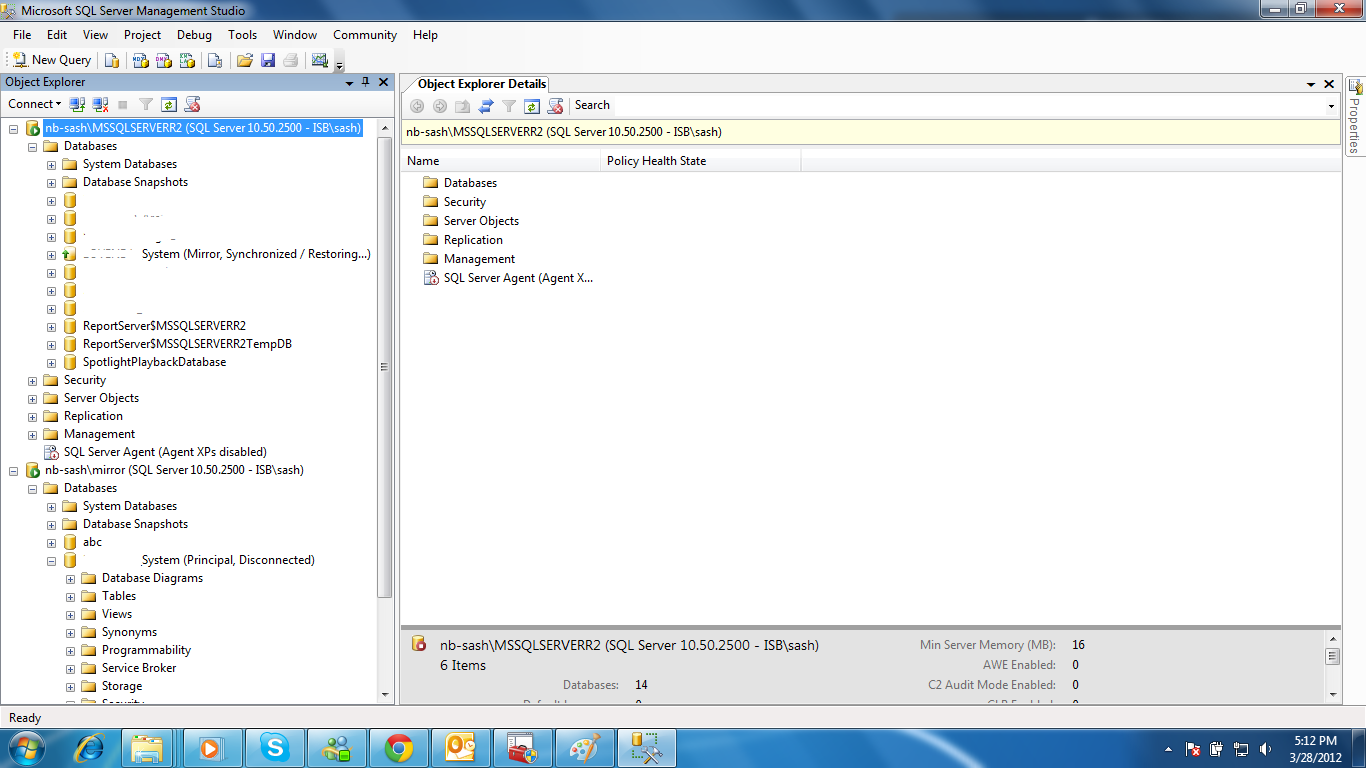Open the Community menu
The height and width of the screenshot is (768, 1366).
tap(364, 34)
